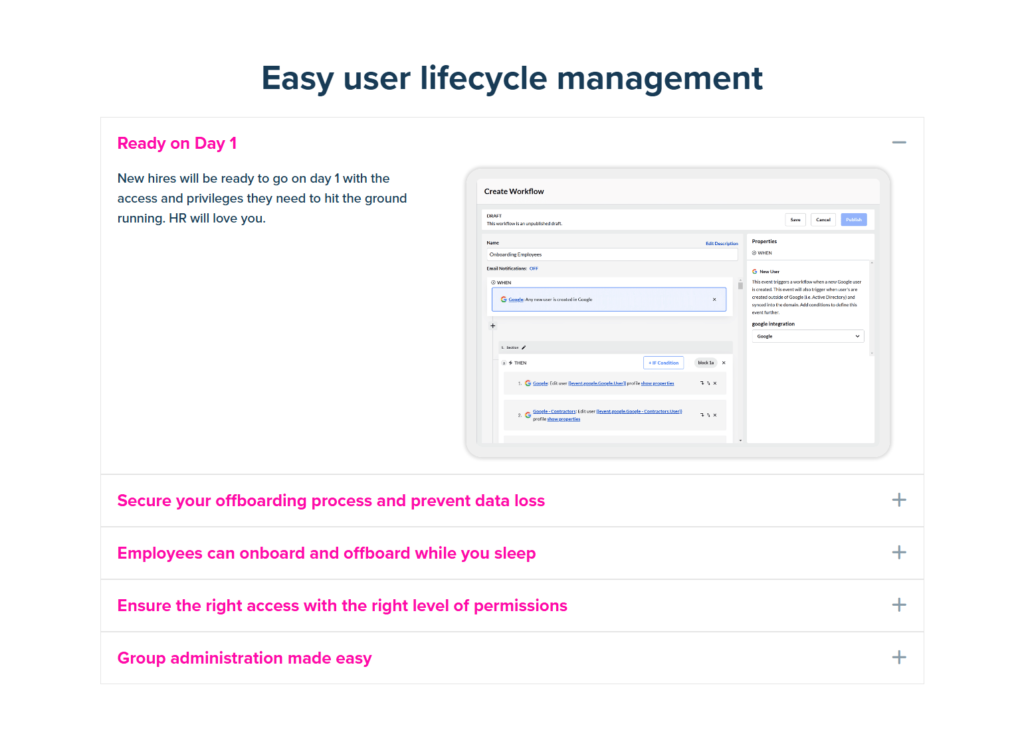Expand Group administration made easy section
This screenshot has width=1024, height=744.
tap(899, 657)
